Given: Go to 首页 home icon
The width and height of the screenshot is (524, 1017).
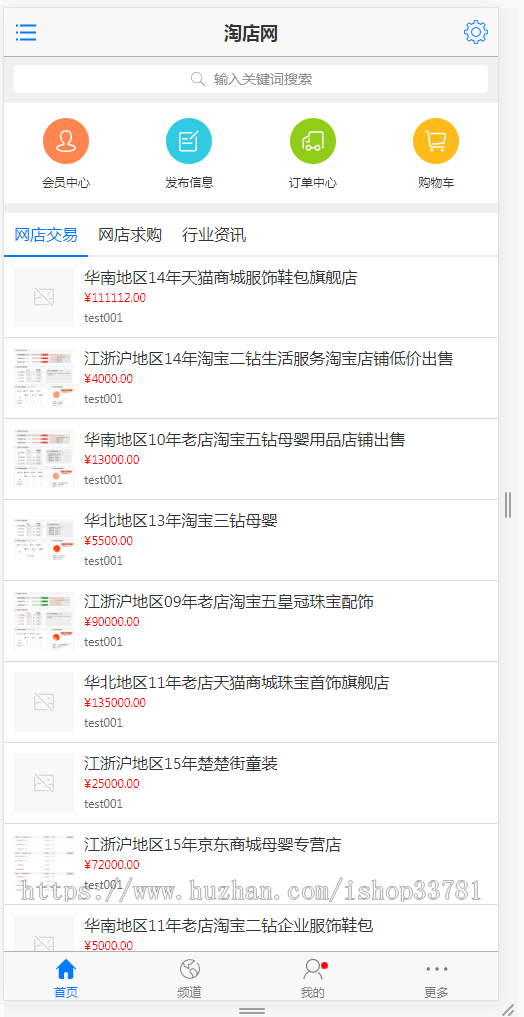Looking at the screenshot, I should (x=66, y=969).
